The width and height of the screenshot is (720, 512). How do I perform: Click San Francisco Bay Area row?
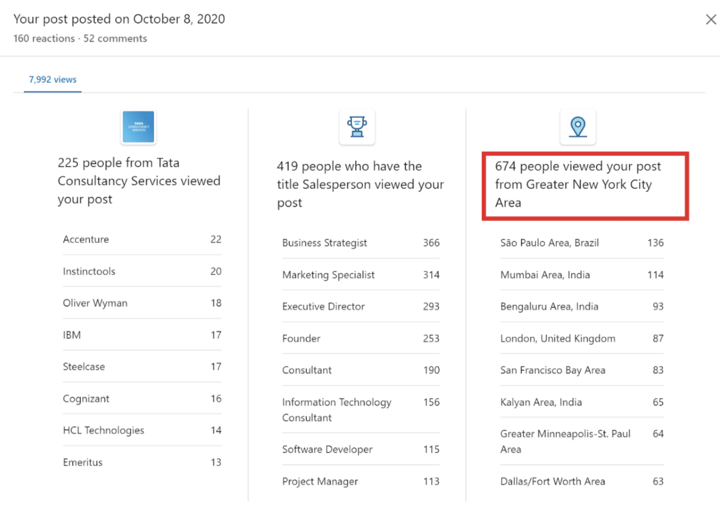pyautogui.click(x=582, y=370)
